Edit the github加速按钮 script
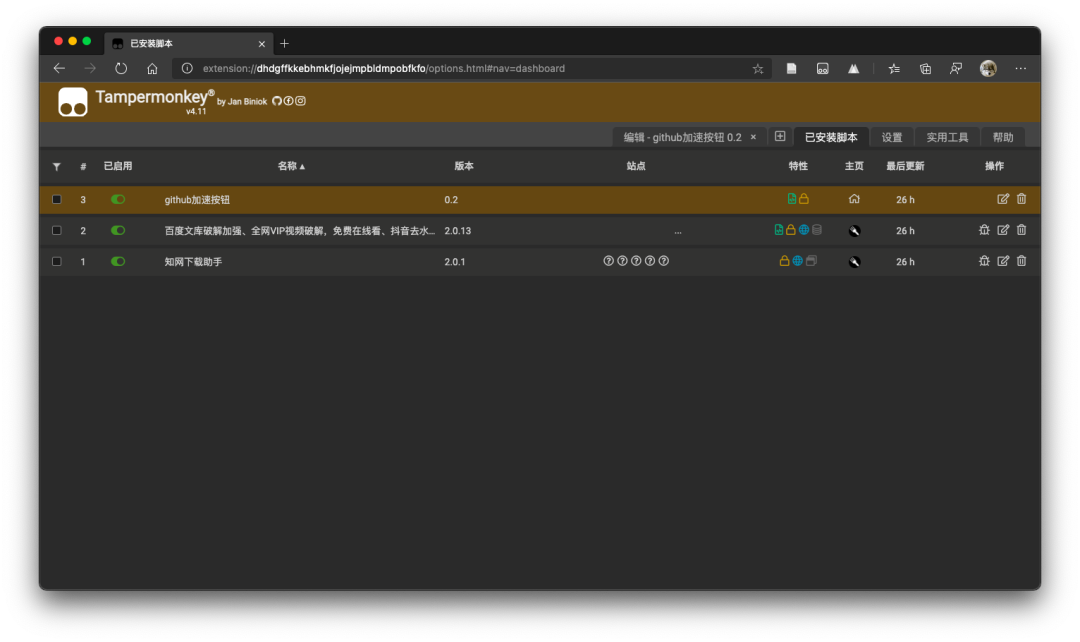The image size is (1080, 642). pyautogui.click(x=1003, y=199)
